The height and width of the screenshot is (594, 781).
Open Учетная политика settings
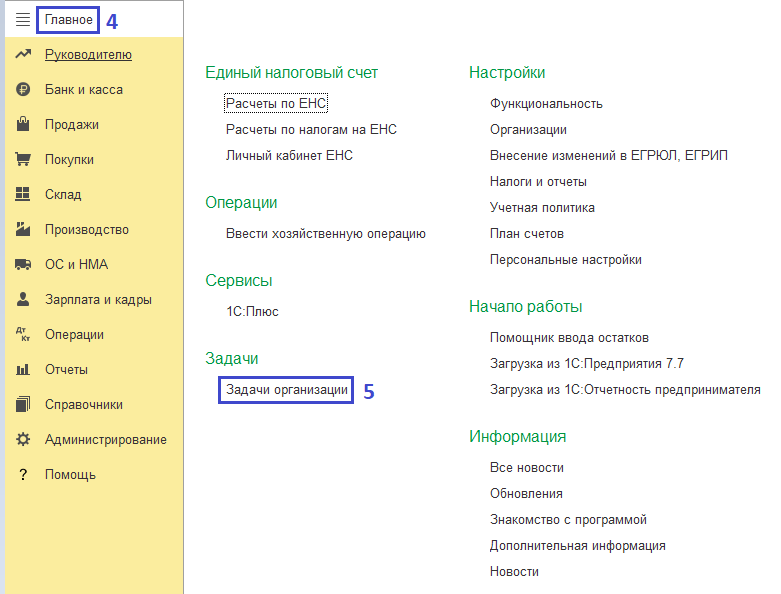(542, 207)
